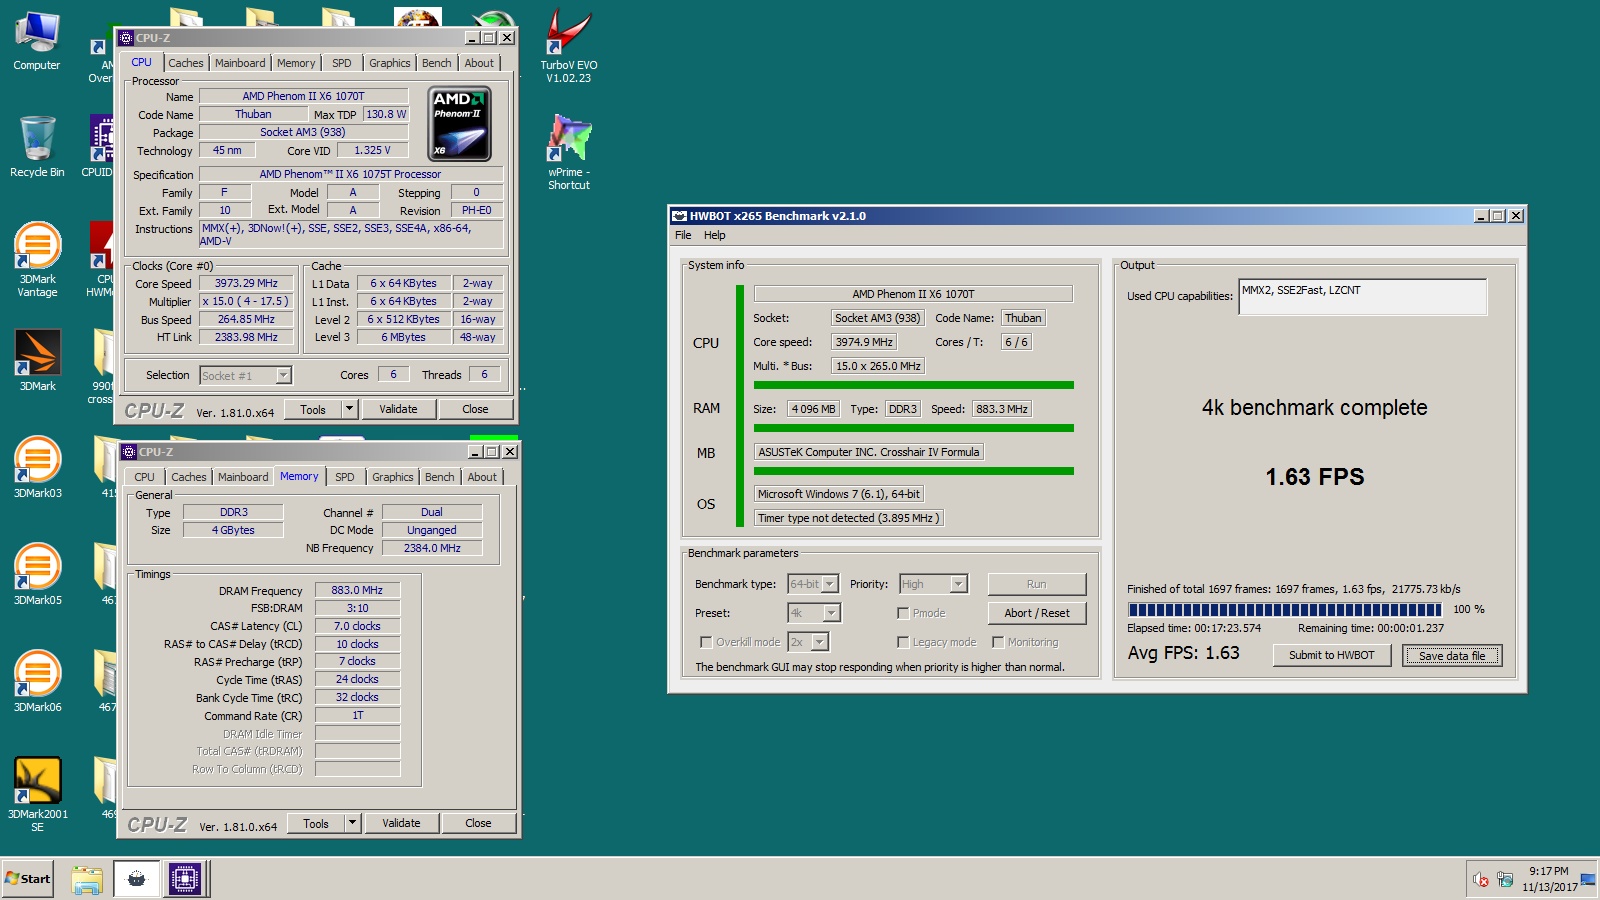
Task: Enable Overkill mode checkbox
Action: point(706,642)
